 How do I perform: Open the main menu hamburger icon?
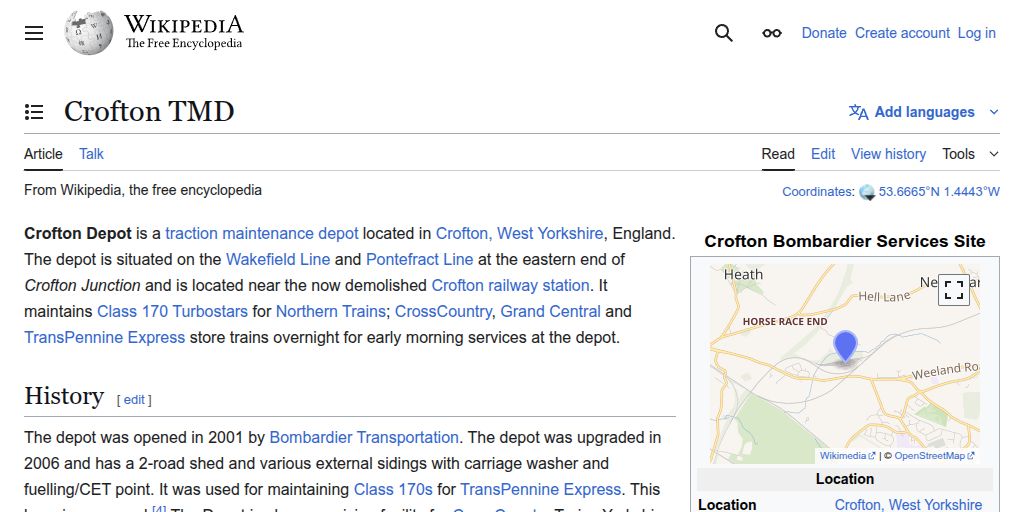(34, 33)
